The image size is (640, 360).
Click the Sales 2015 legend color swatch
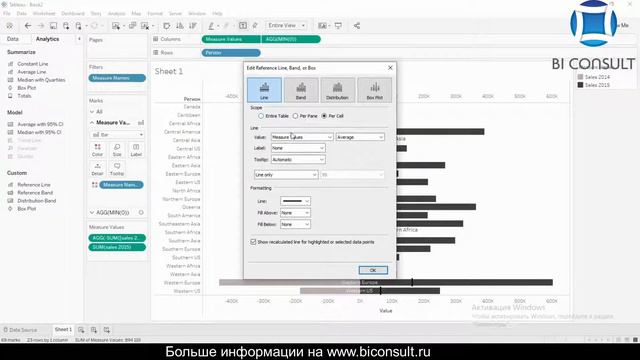(x=580, y=85)
